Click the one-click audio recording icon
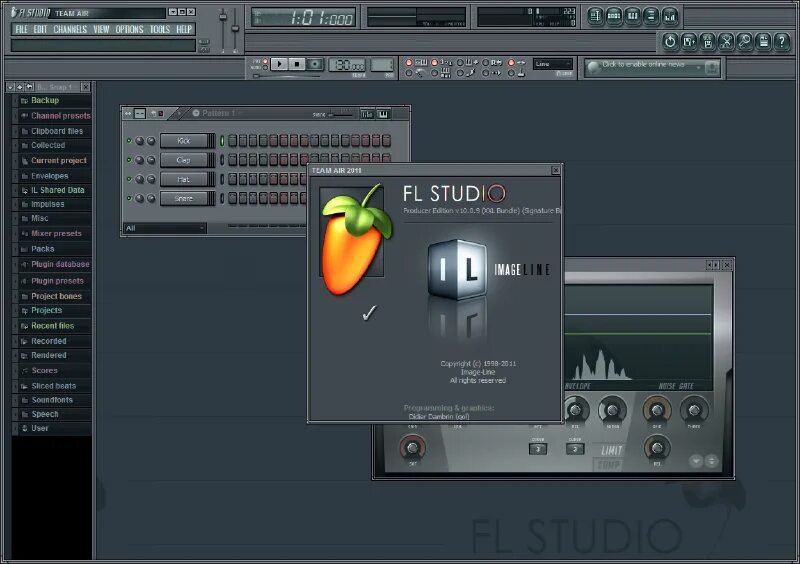The width and height of the screenshot is (800, 564). (744, 41)
